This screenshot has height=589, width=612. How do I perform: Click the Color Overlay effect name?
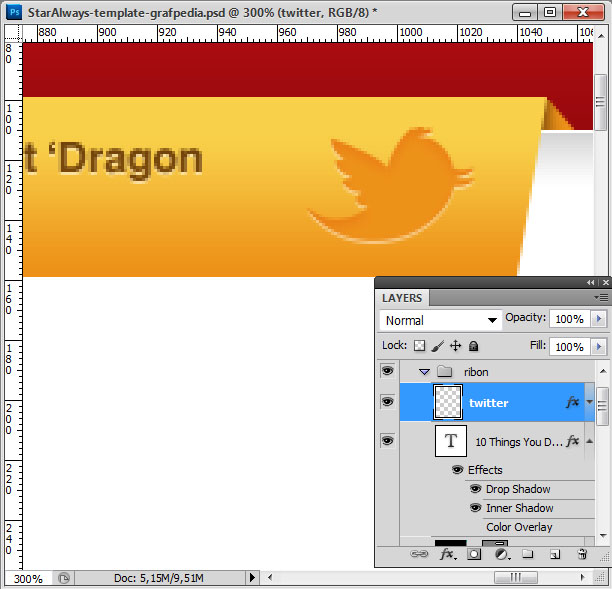(x=519, y=527)
